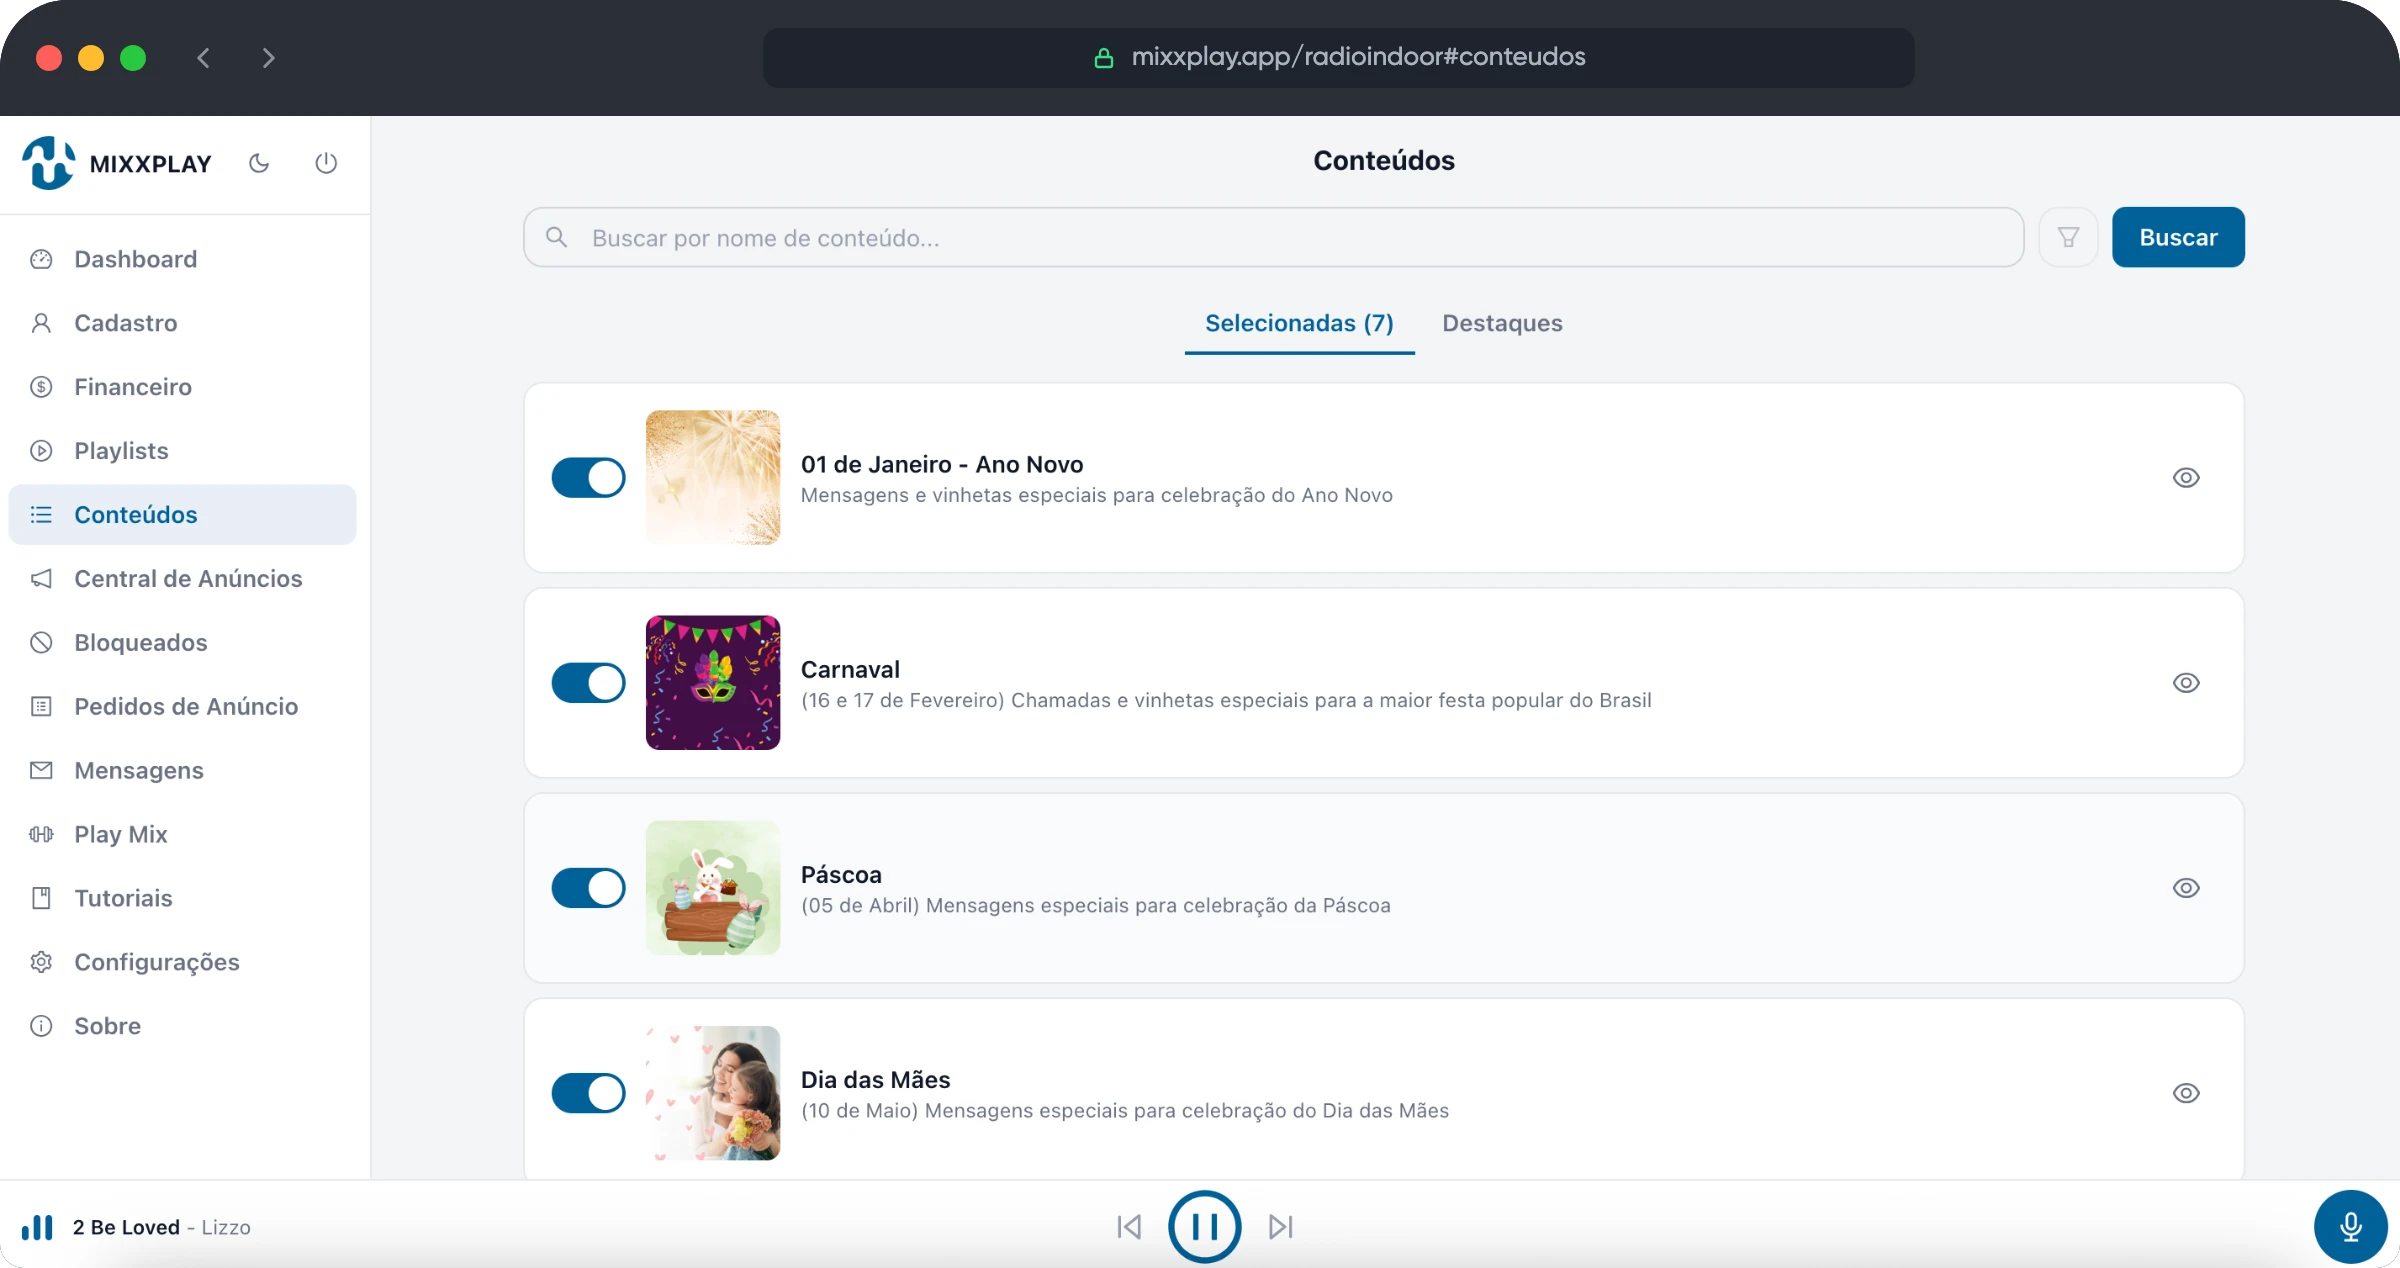
Task: Open Pedidos de Anúncio page
Action: click(182, 707)
